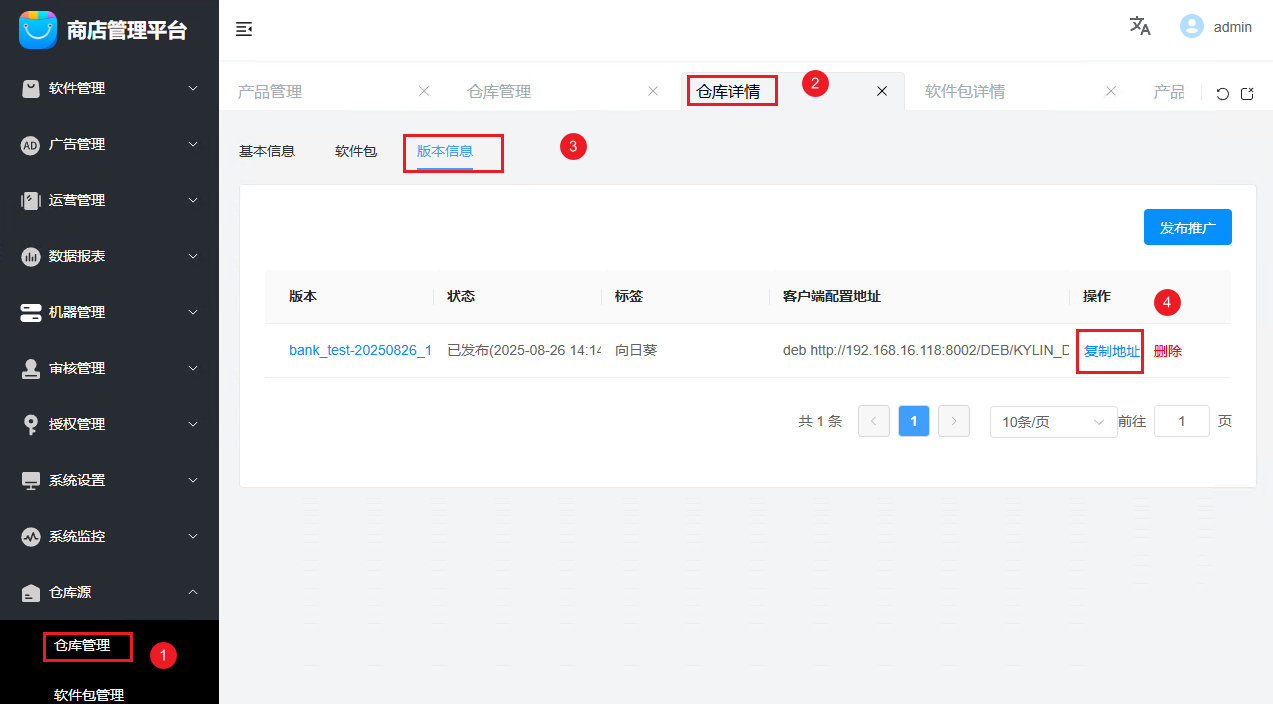This screenshot has height=704, width=1273.
Task: Toggle the sidebar collapse button
Action: point(244,30)
